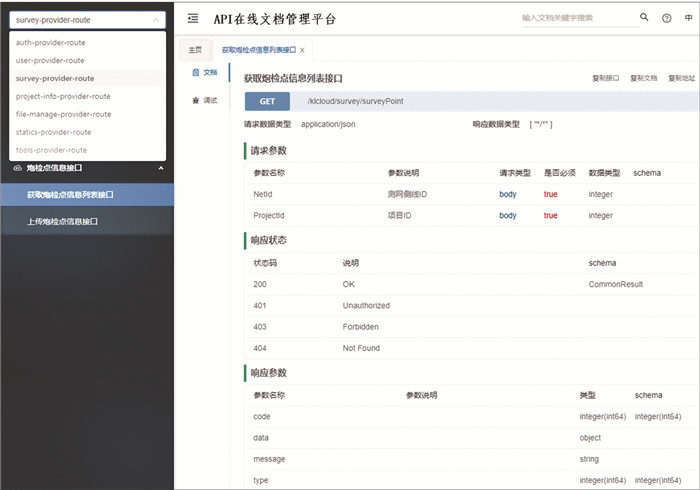The height and width of the screenshot is (490, 700).
Task: Click the sidebar collapse menu icon
Action: pyautogui.click(x=192, y=19)
